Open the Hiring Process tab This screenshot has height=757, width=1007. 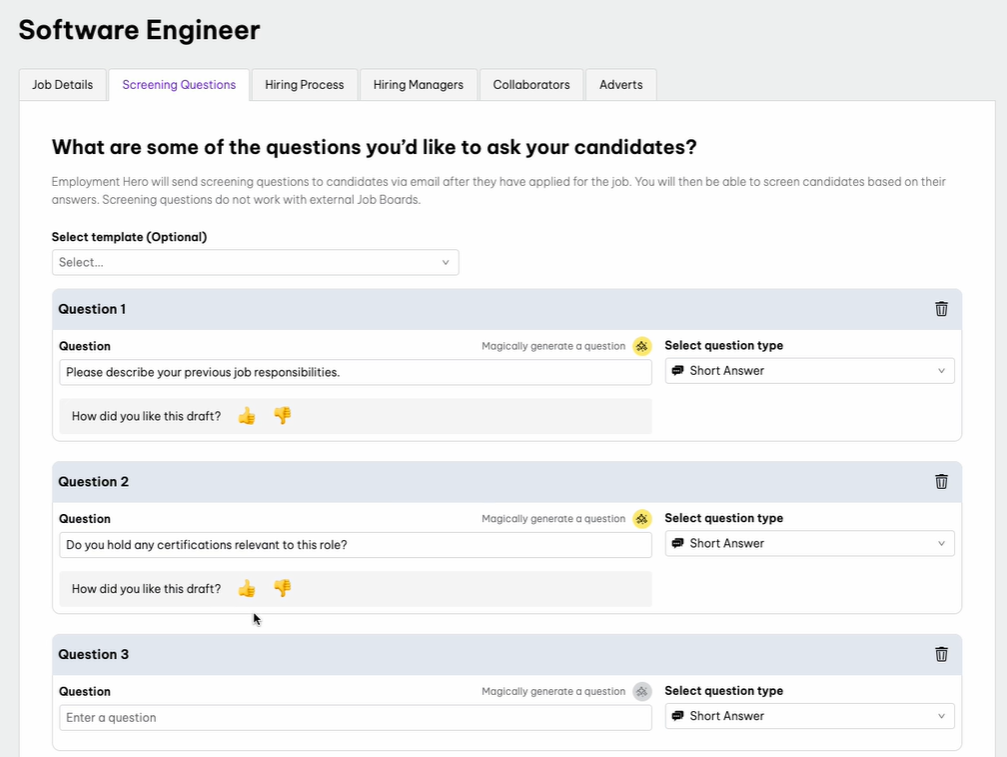click(x=304, y=85)
